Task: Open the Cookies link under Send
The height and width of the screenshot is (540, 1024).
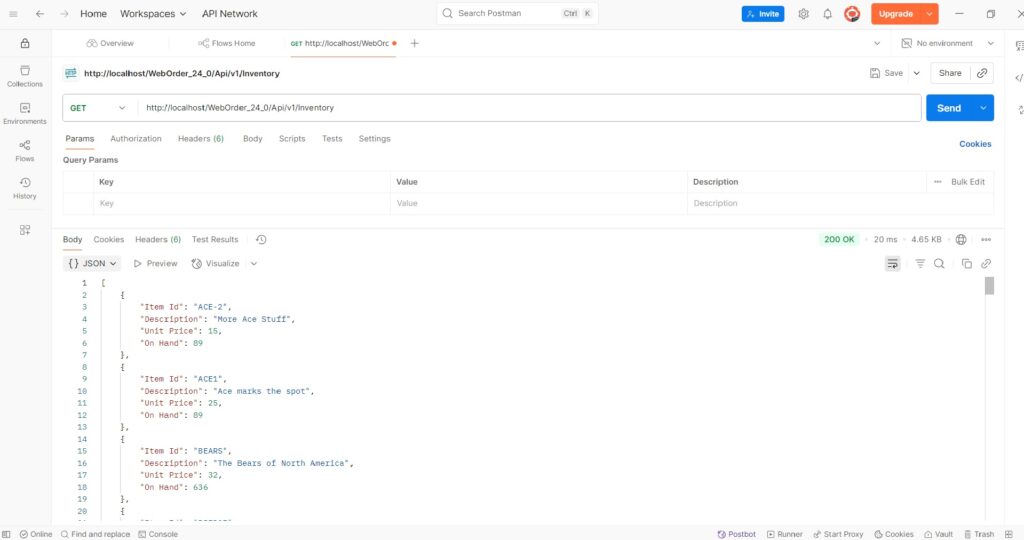Action: [975, 144]
